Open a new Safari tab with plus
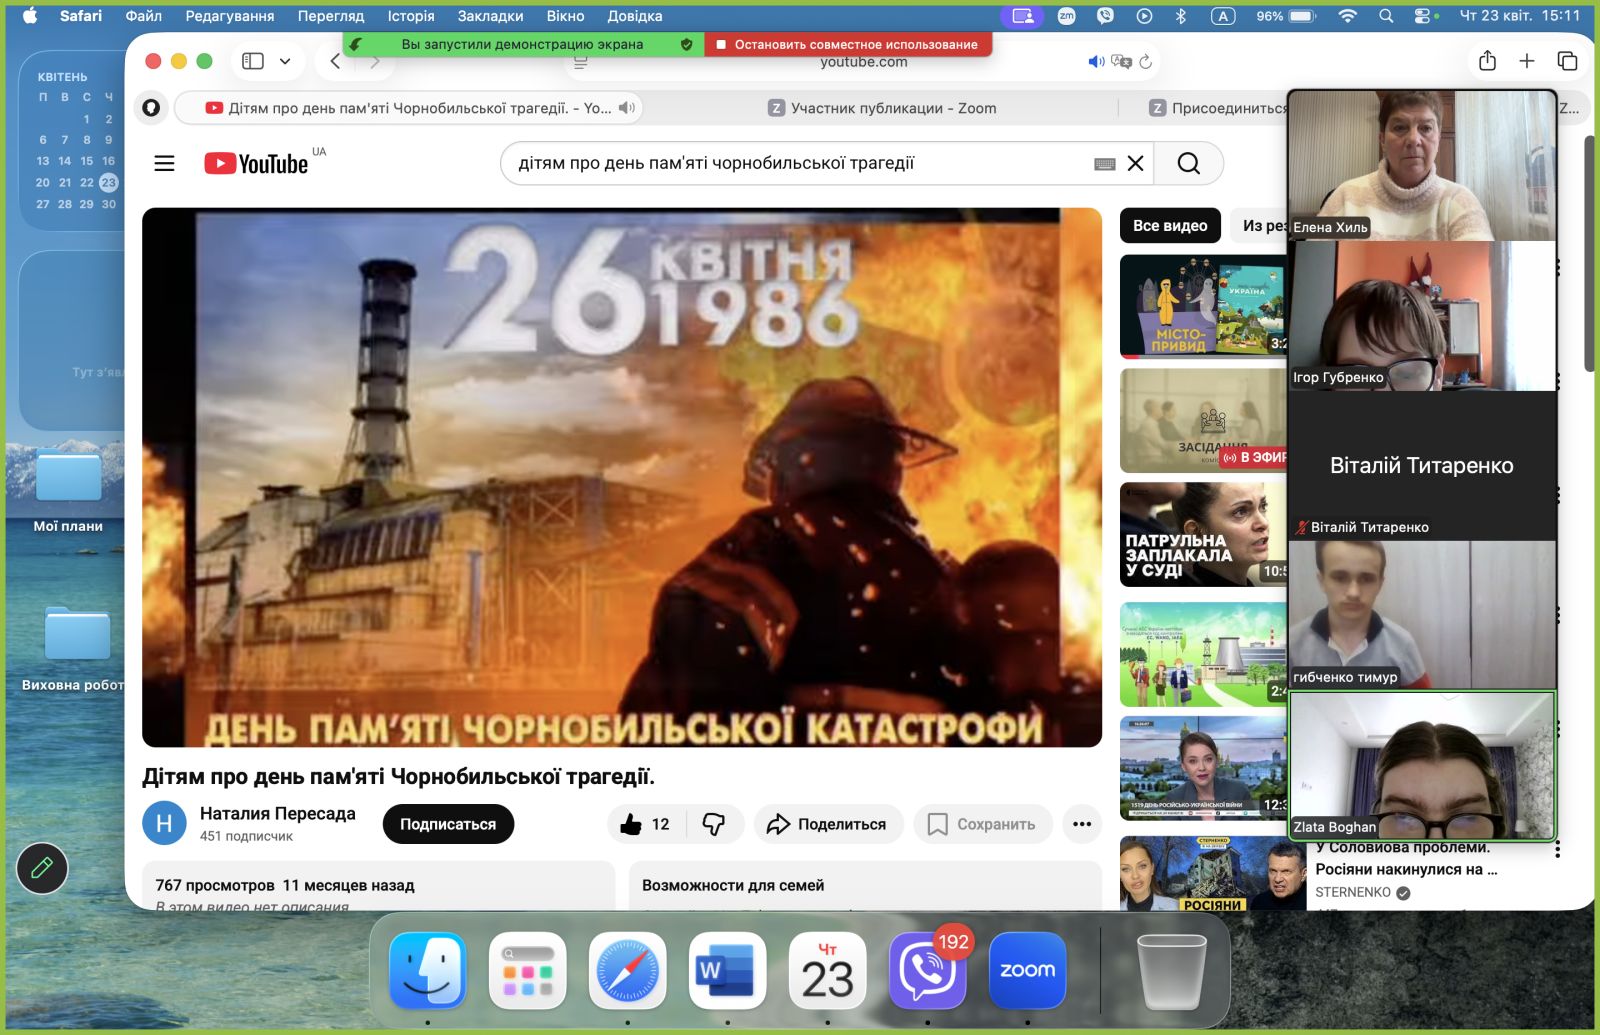 [x=1527, y=61]
